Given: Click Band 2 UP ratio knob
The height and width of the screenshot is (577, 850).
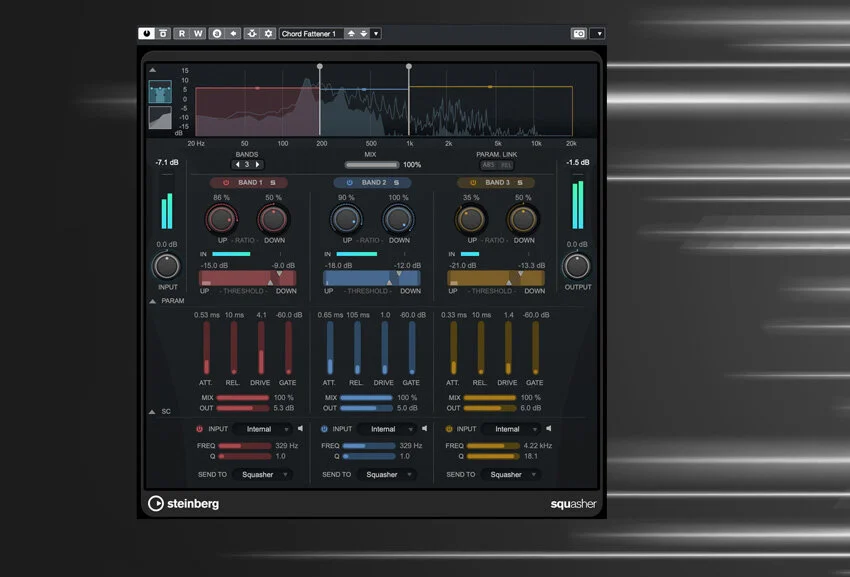Looking at the screenshot, I should coord(346,219).
